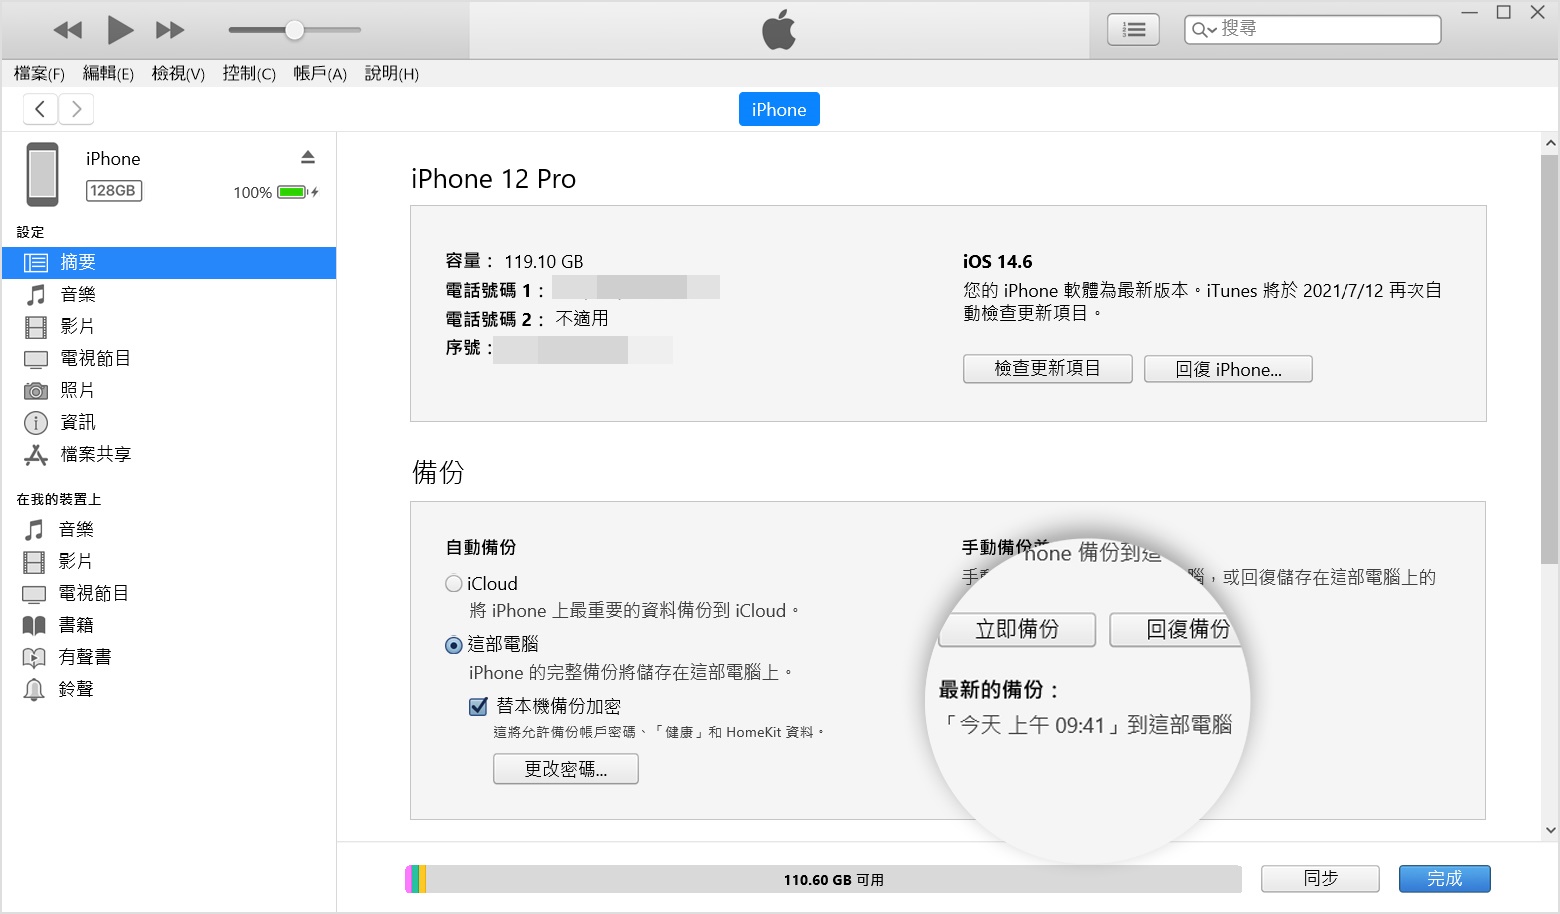Screen dimensions: 1560x914
Task: Go back with the left chevron
Action: [x=40, y=109]
